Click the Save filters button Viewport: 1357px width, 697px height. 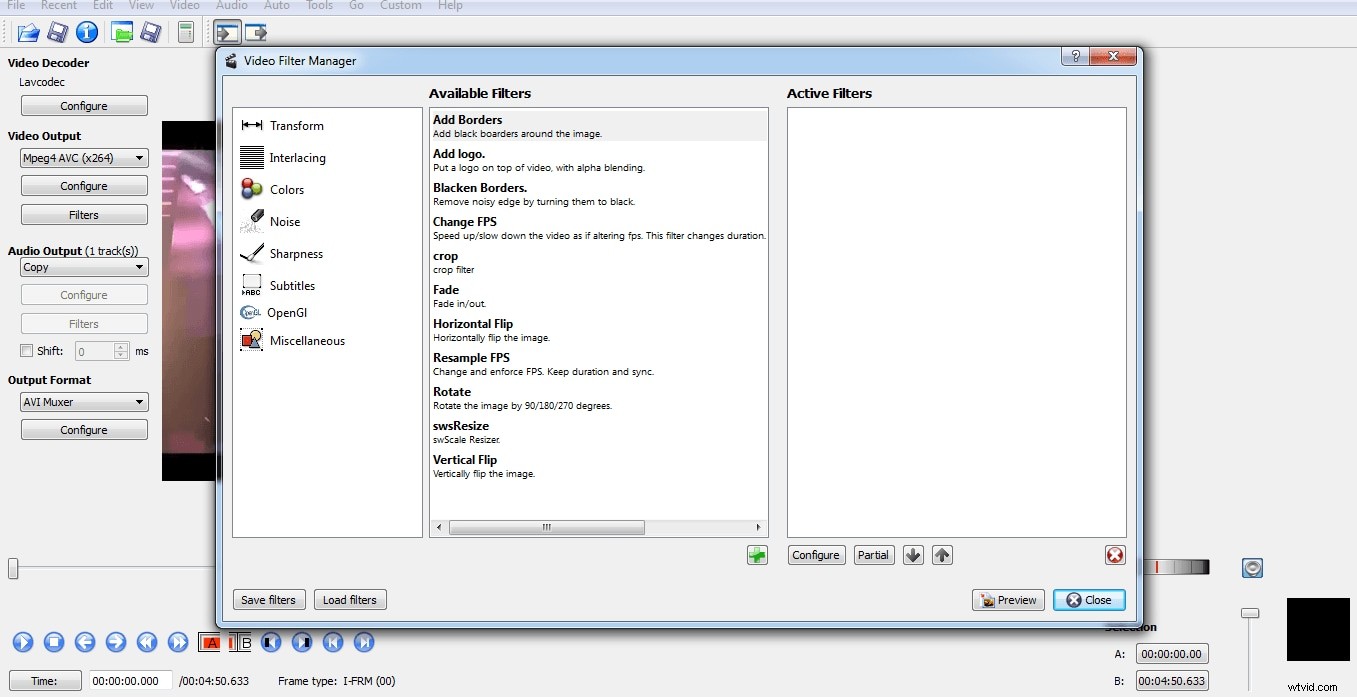tap(269, 599)
